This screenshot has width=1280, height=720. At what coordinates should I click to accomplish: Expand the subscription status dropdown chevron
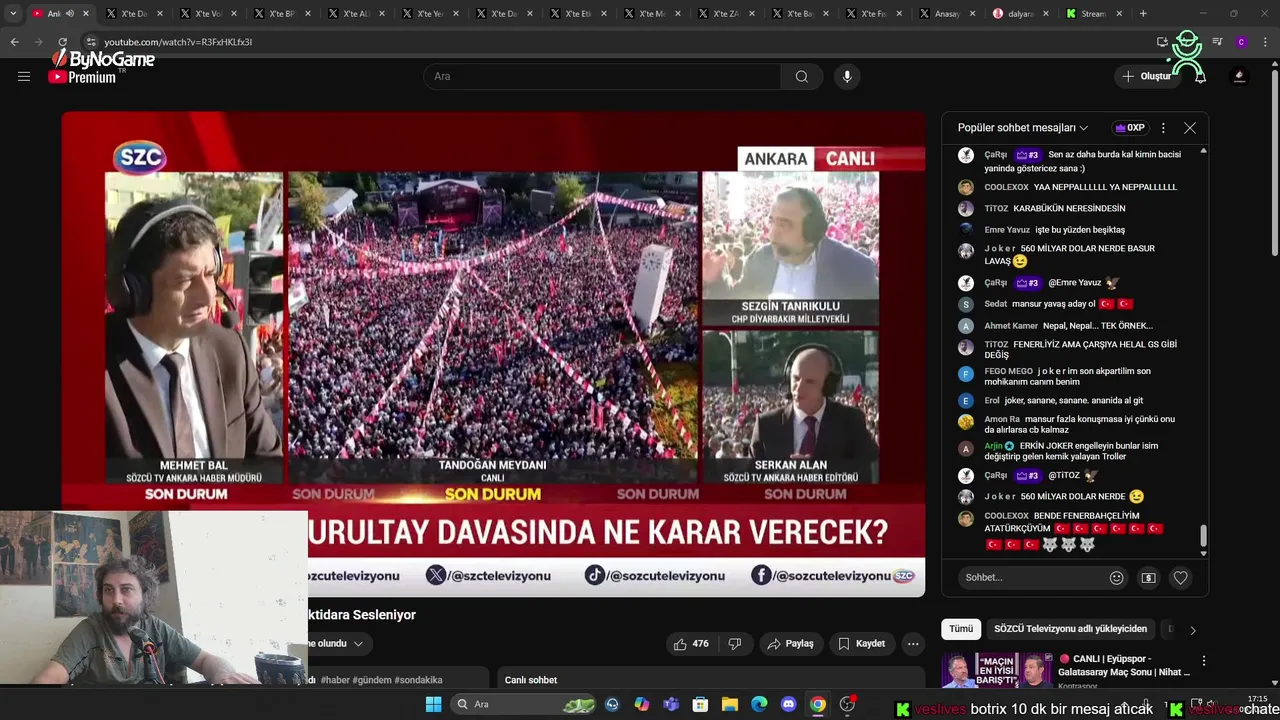358,644
